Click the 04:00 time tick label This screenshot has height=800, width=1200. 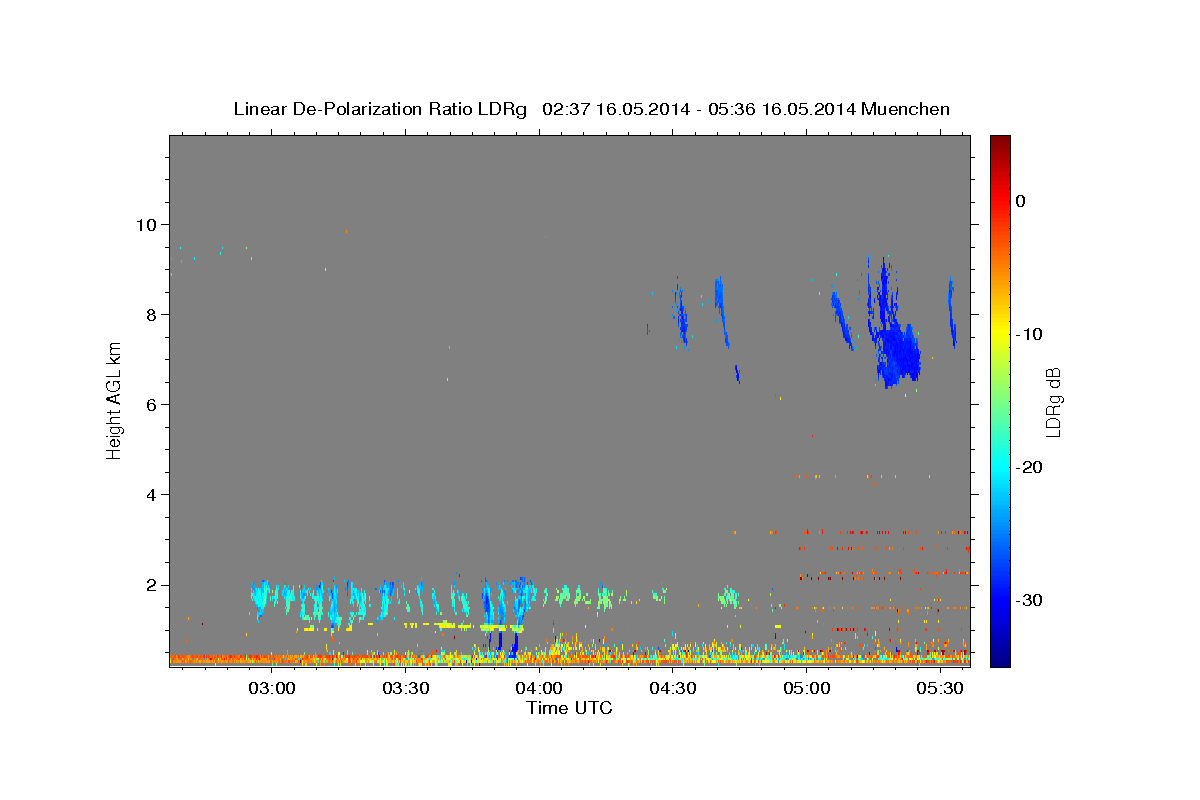539,688
